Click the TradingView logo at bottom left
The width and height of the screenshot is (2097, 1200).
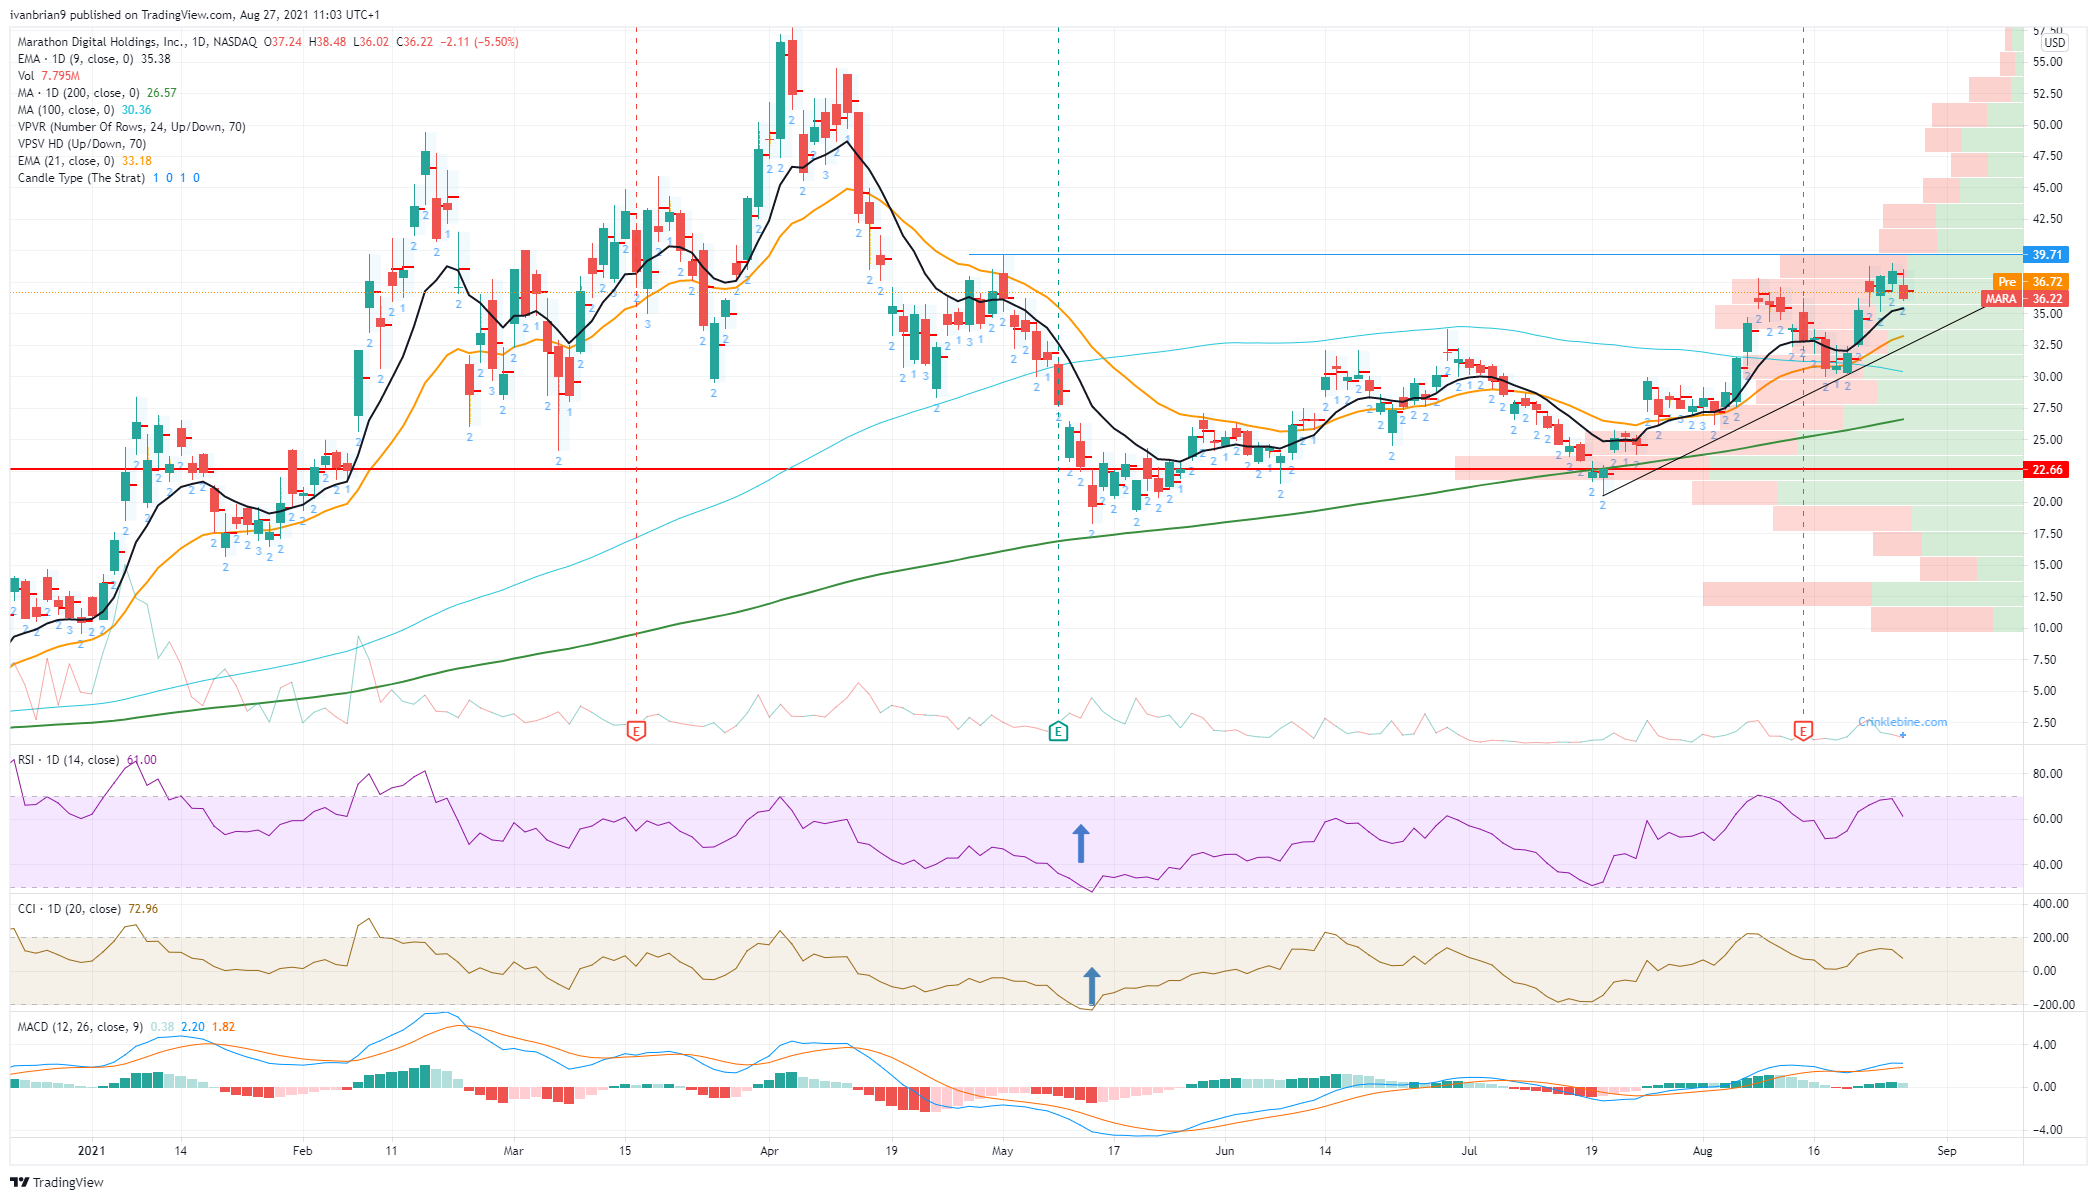point(57,1182)
